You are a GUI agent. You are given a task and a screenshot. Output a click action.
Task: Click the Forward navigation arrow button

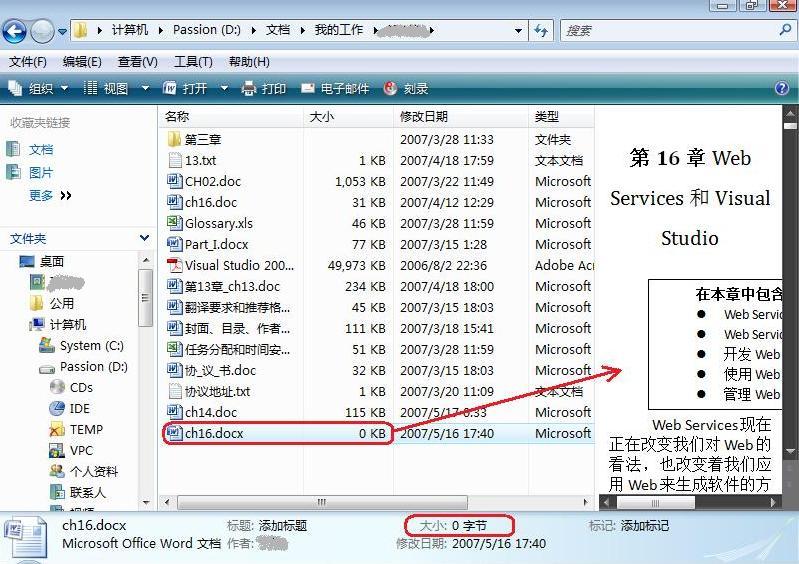[42, 31]
